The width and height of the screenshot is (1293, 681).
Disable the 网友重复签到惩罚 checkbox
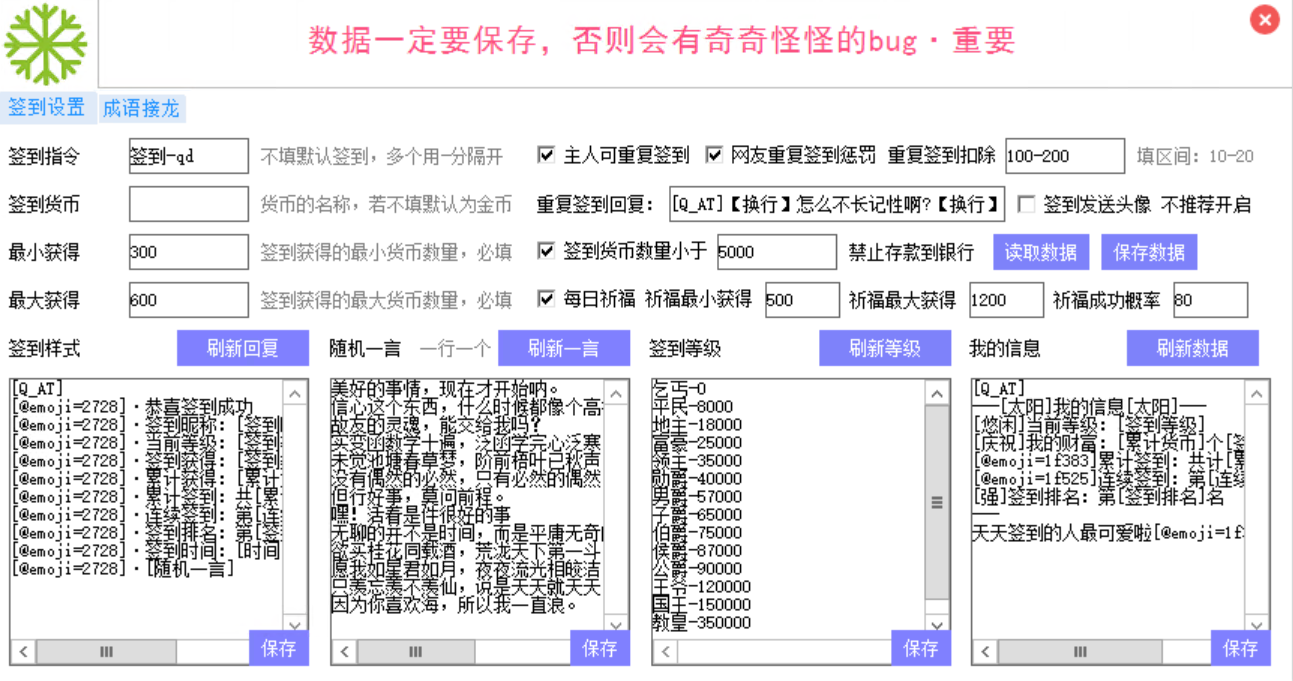714,155
